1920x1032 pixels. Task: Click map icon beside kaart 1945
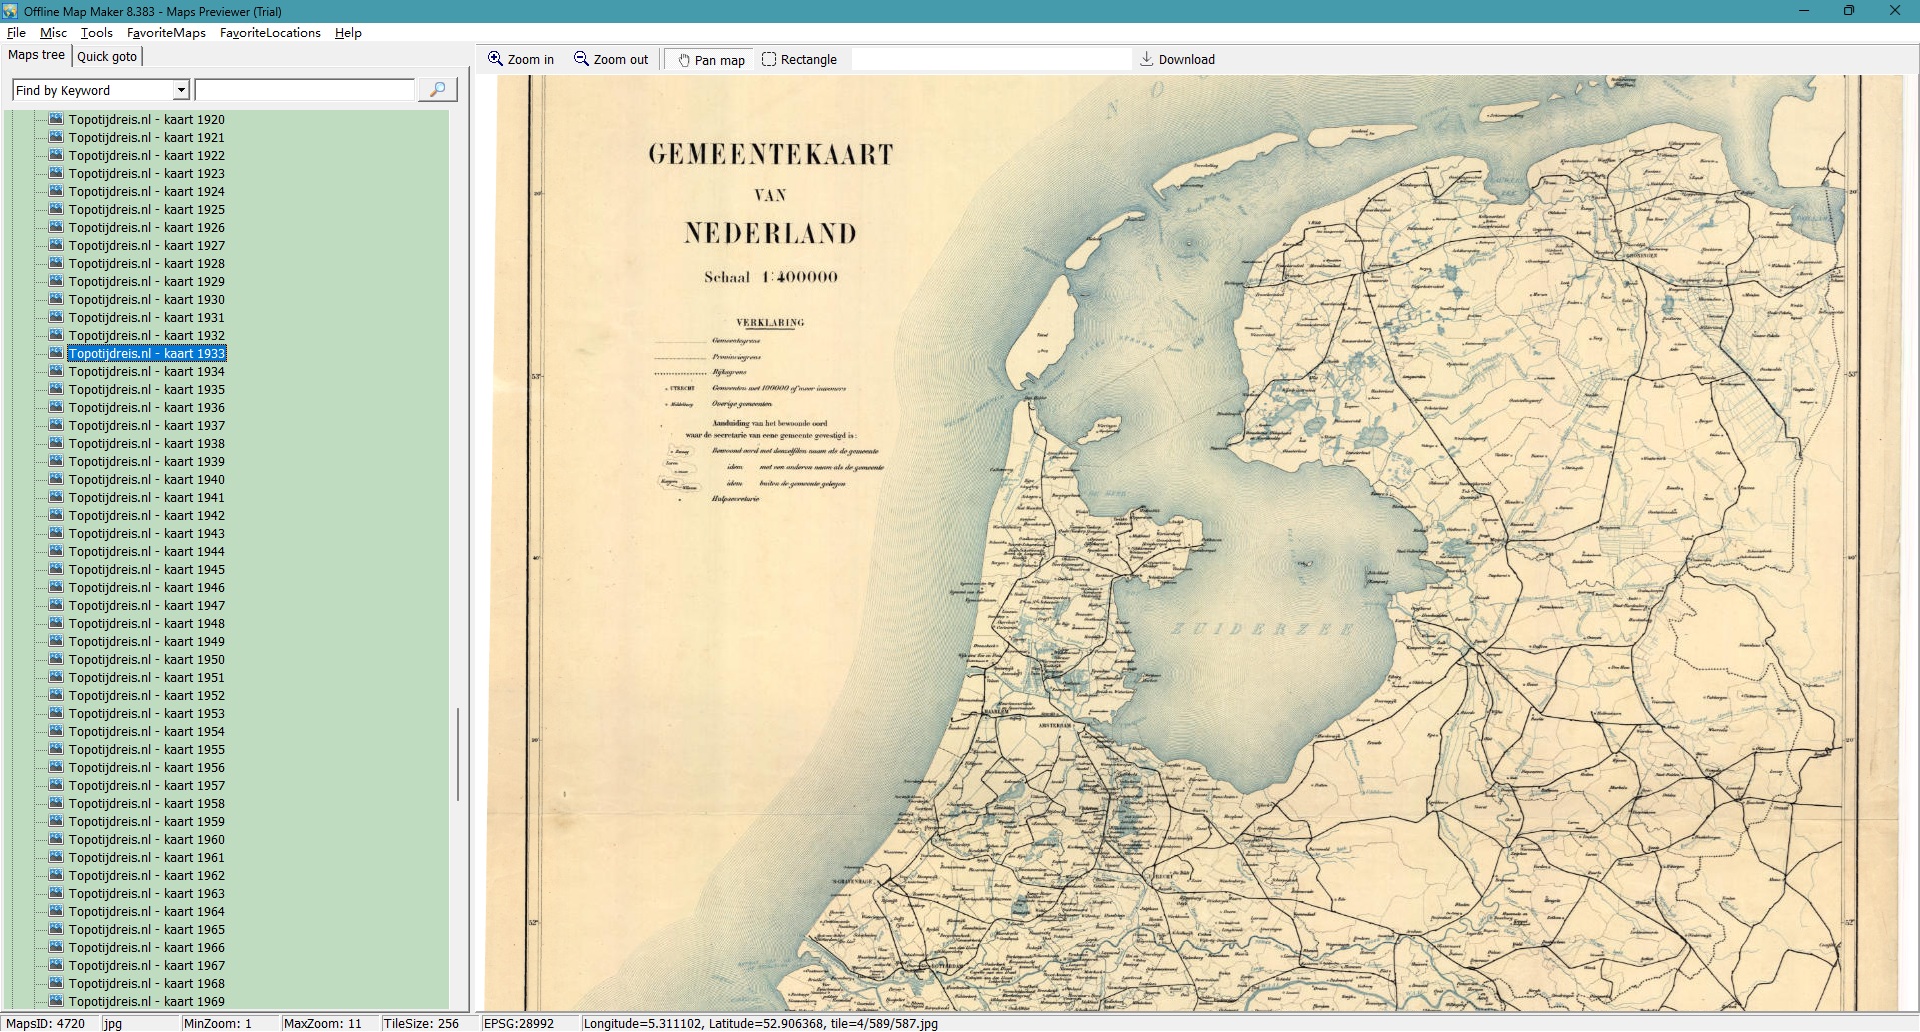(57, 569)
